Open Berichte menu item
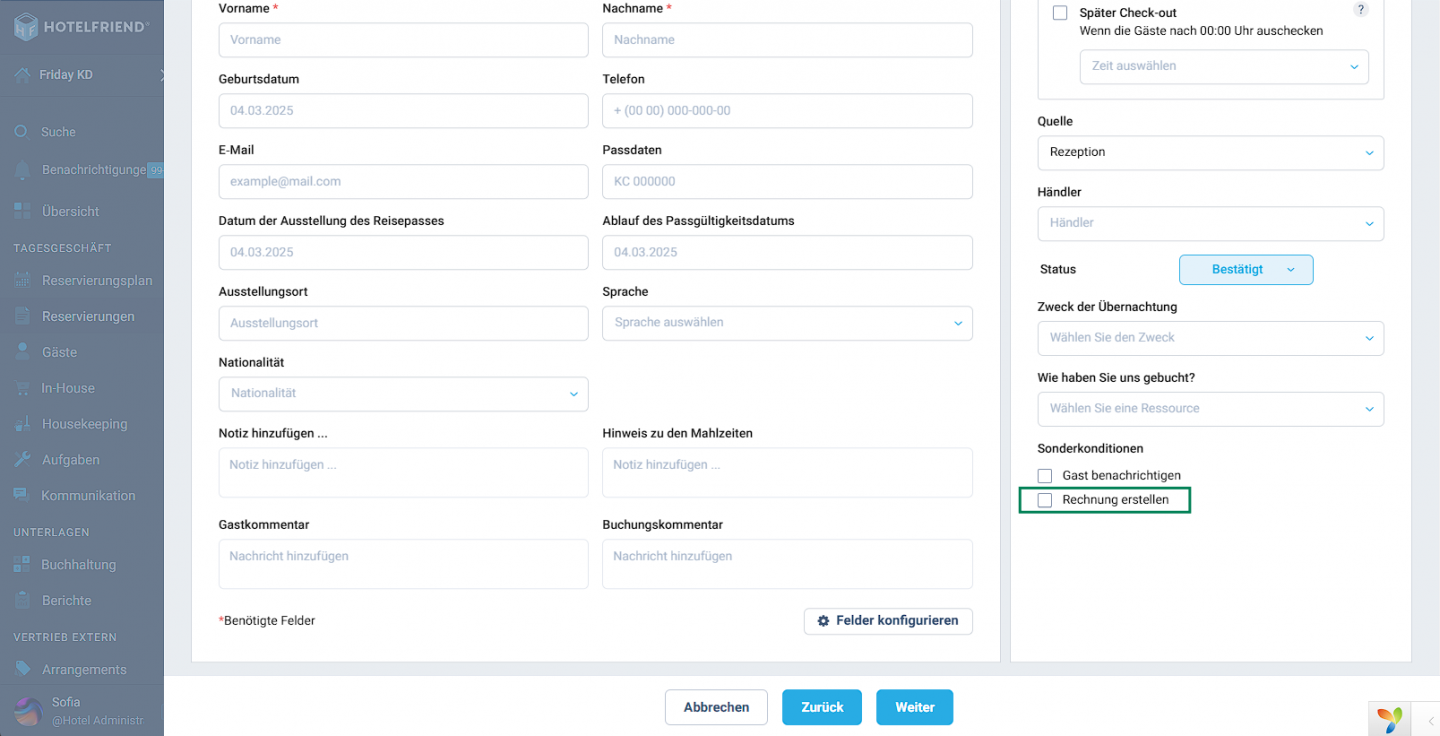Viewport: 1440px width, 736px height. coord(67,601)
